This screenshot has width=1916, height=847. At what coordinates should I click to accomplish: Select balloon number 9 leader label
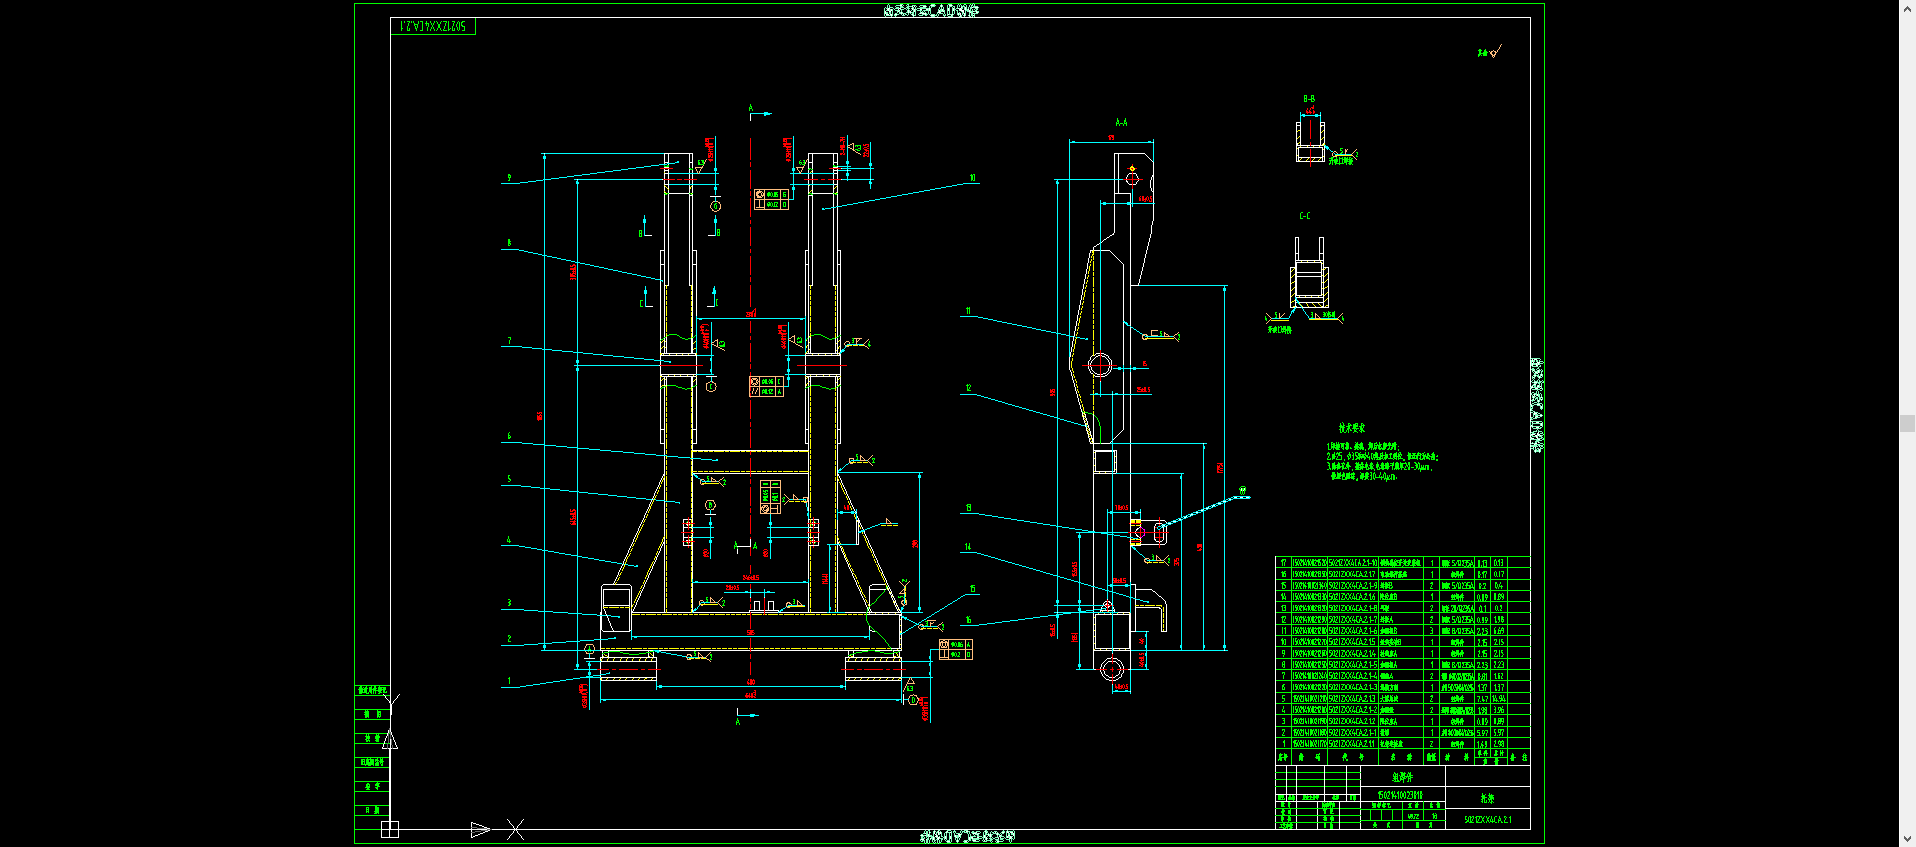(509, 178)
